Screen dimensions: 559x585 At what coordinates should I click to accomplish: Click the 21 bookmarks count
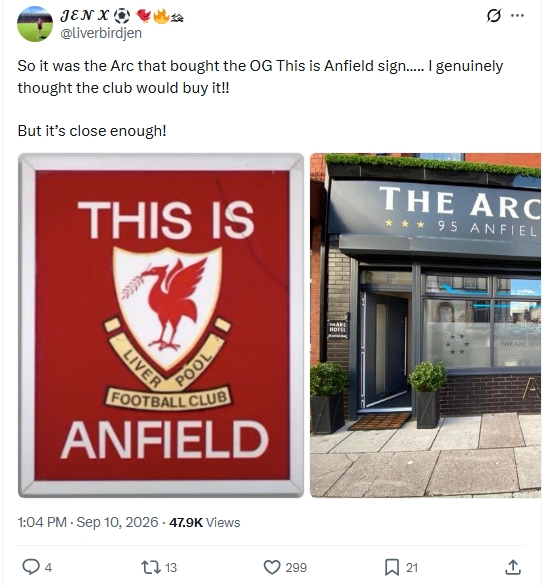click(412, 567)
